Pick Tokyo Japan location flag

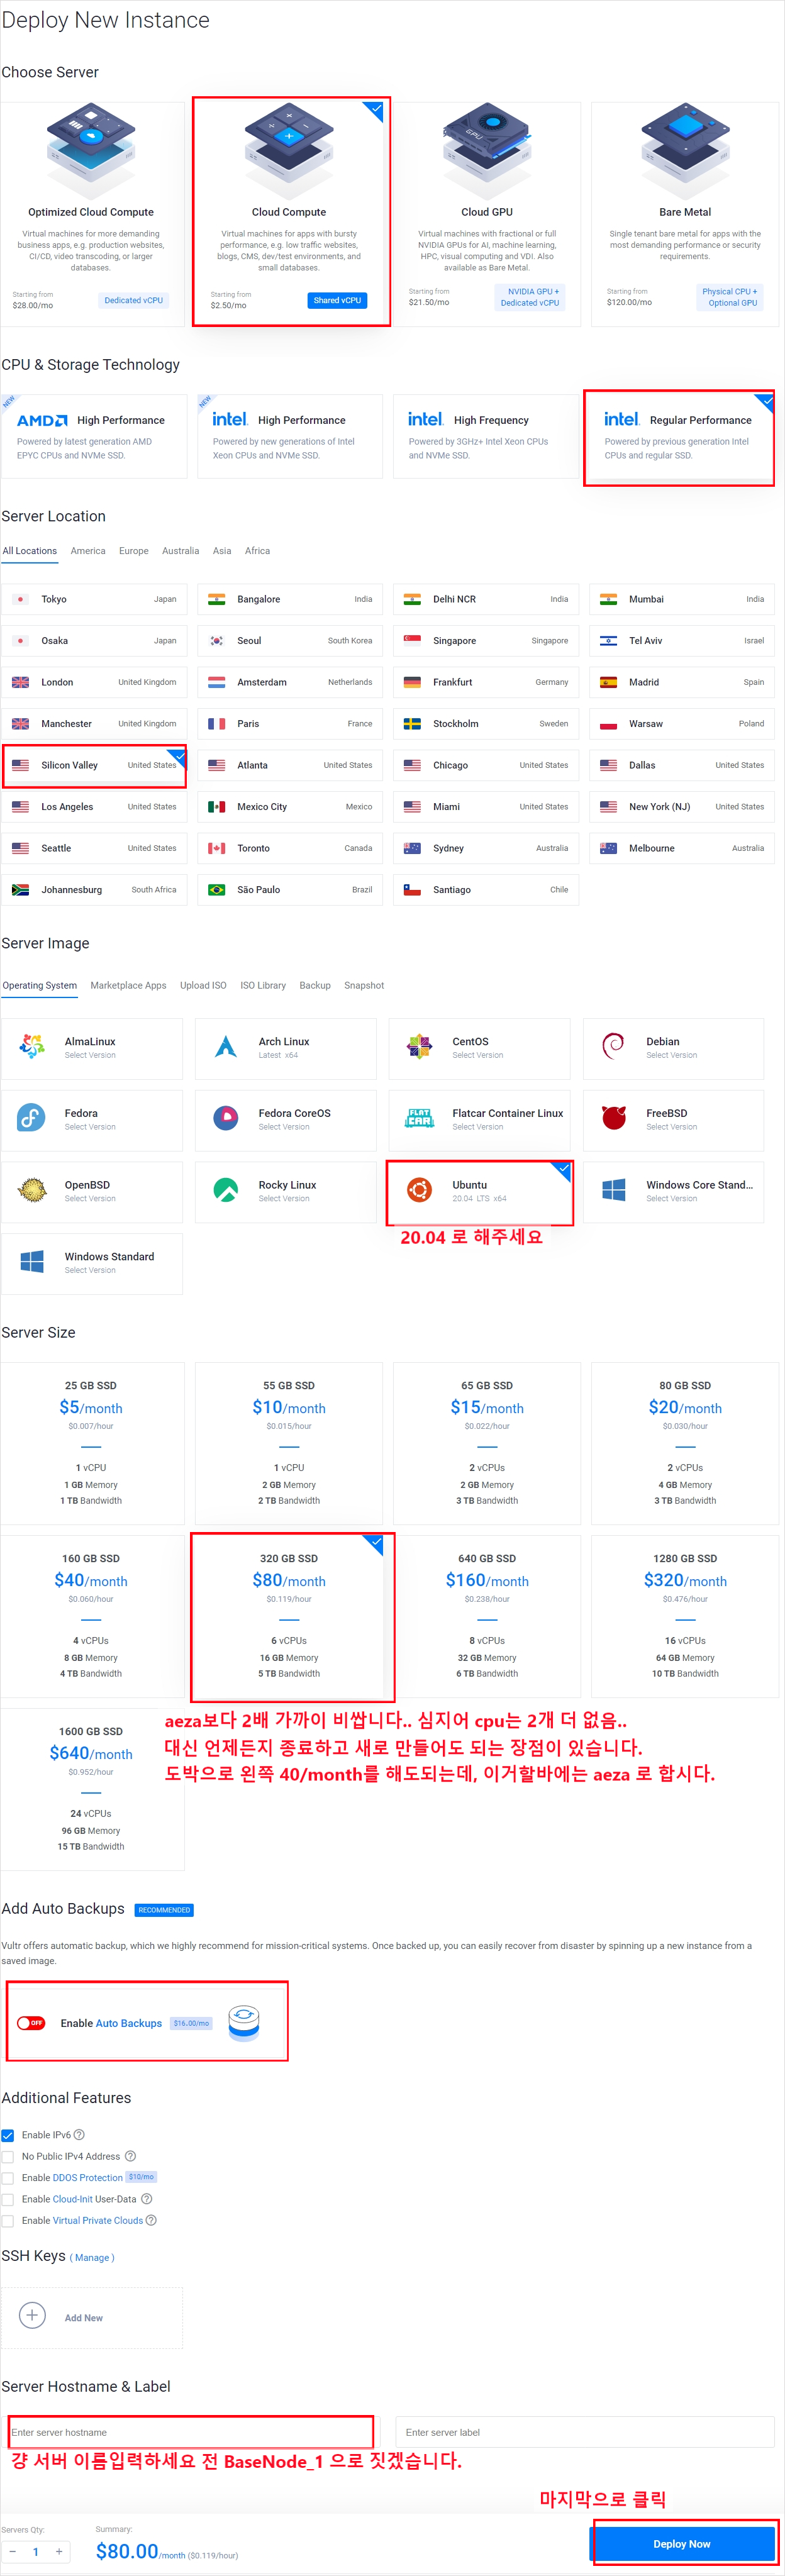[x=20, y=599]
